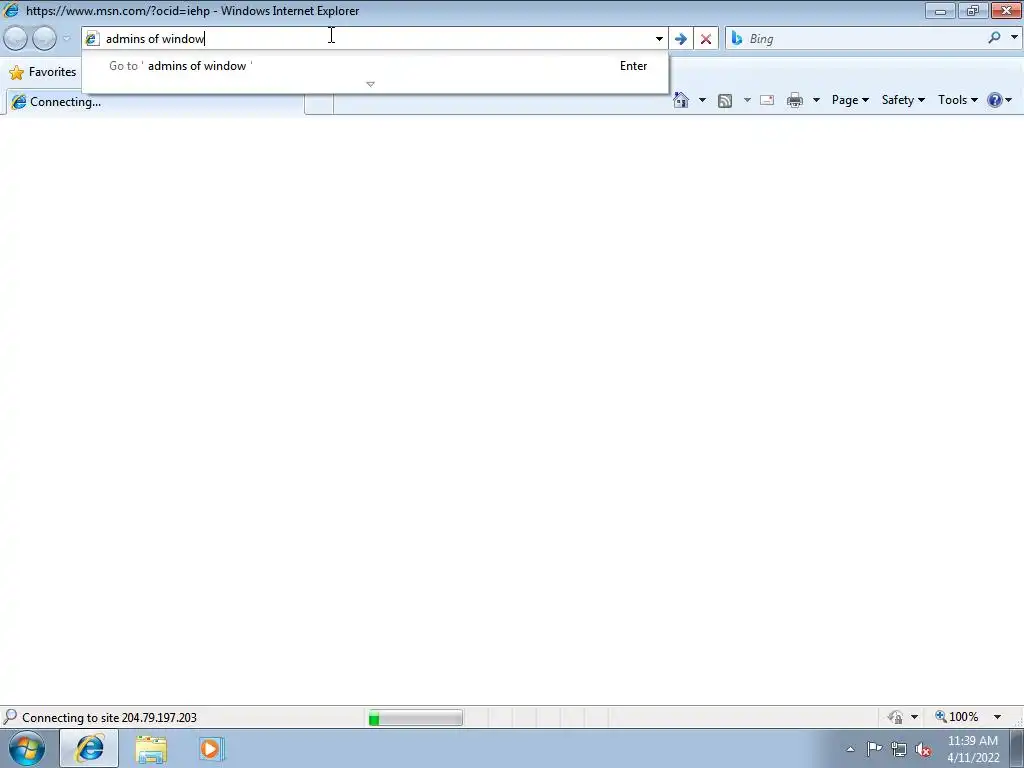Viewport: 1024px width, 768px height.
Task: Click the Print icon
Action: point(795,100)
